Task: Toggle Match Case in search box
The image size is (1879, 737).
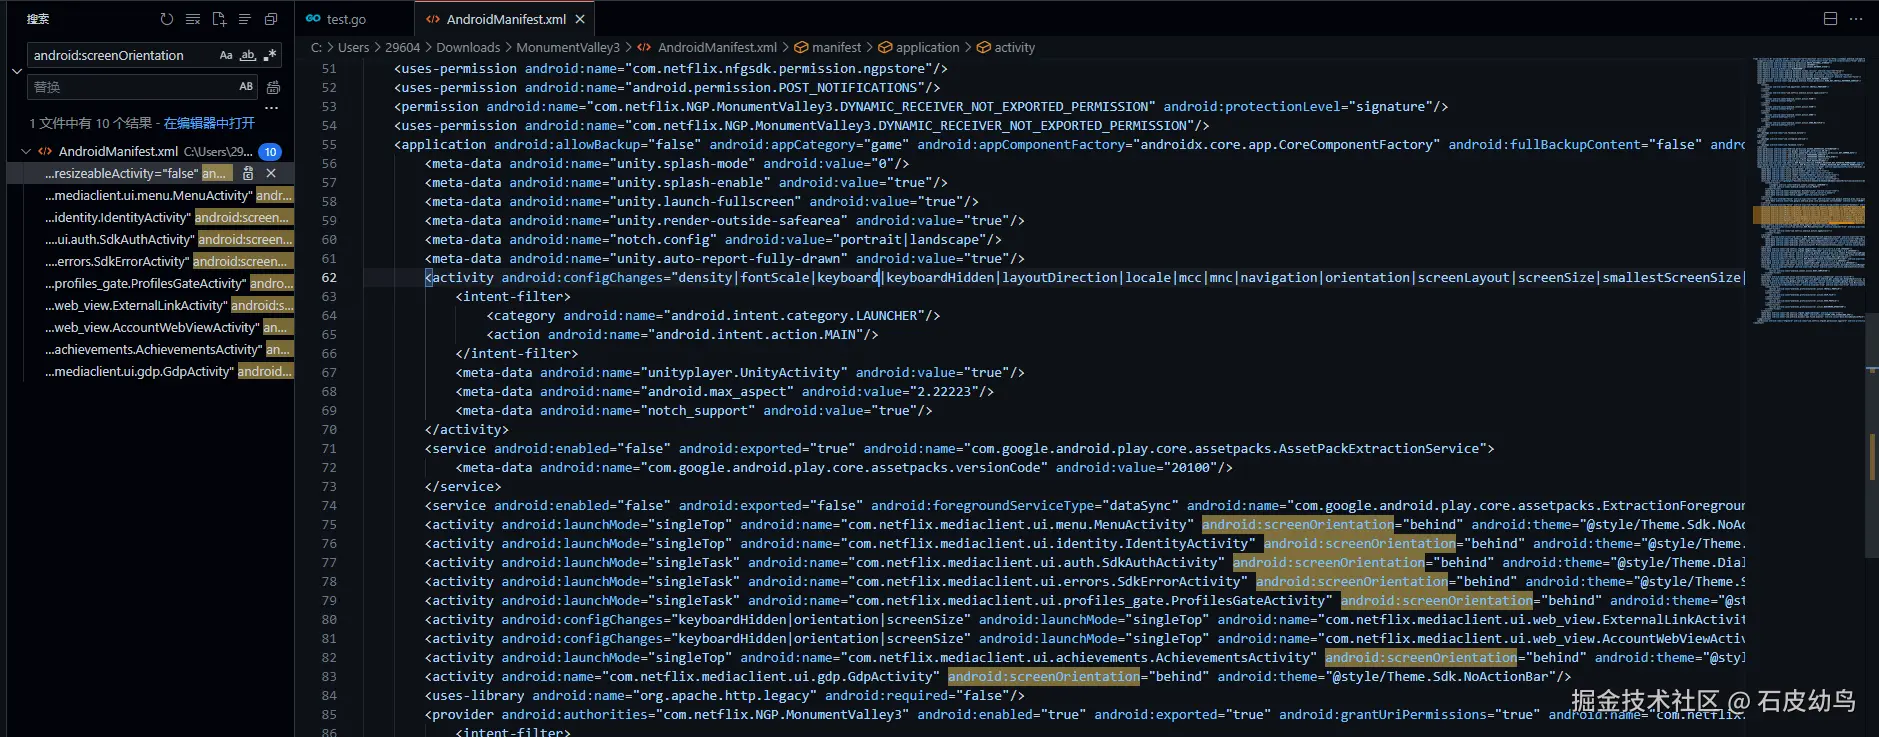Action: (226, 55)
